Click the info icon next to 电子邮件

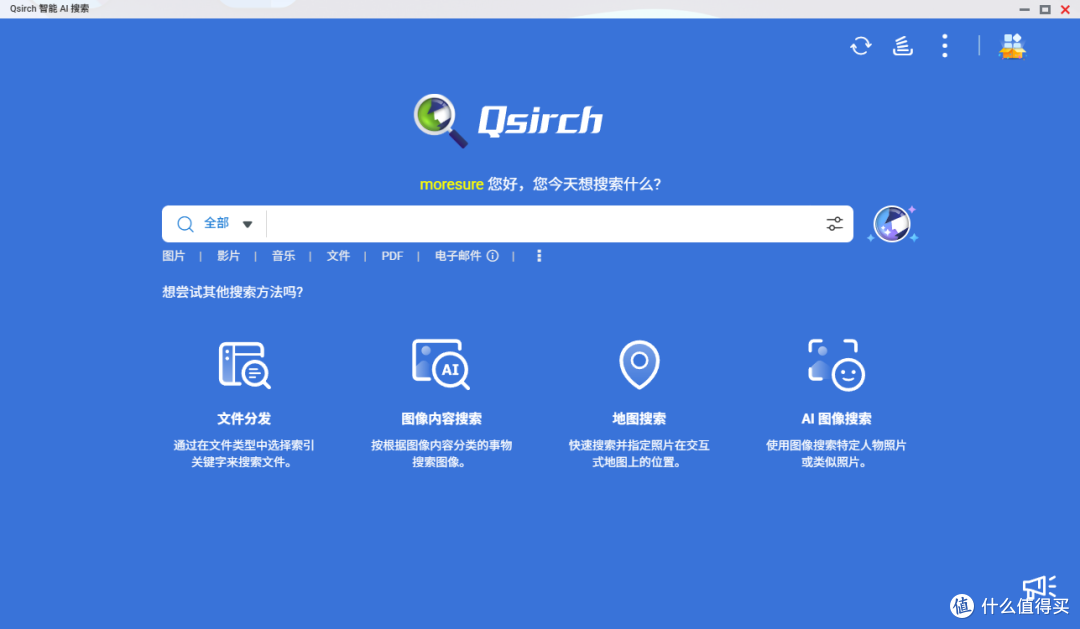tap(492, 256)
